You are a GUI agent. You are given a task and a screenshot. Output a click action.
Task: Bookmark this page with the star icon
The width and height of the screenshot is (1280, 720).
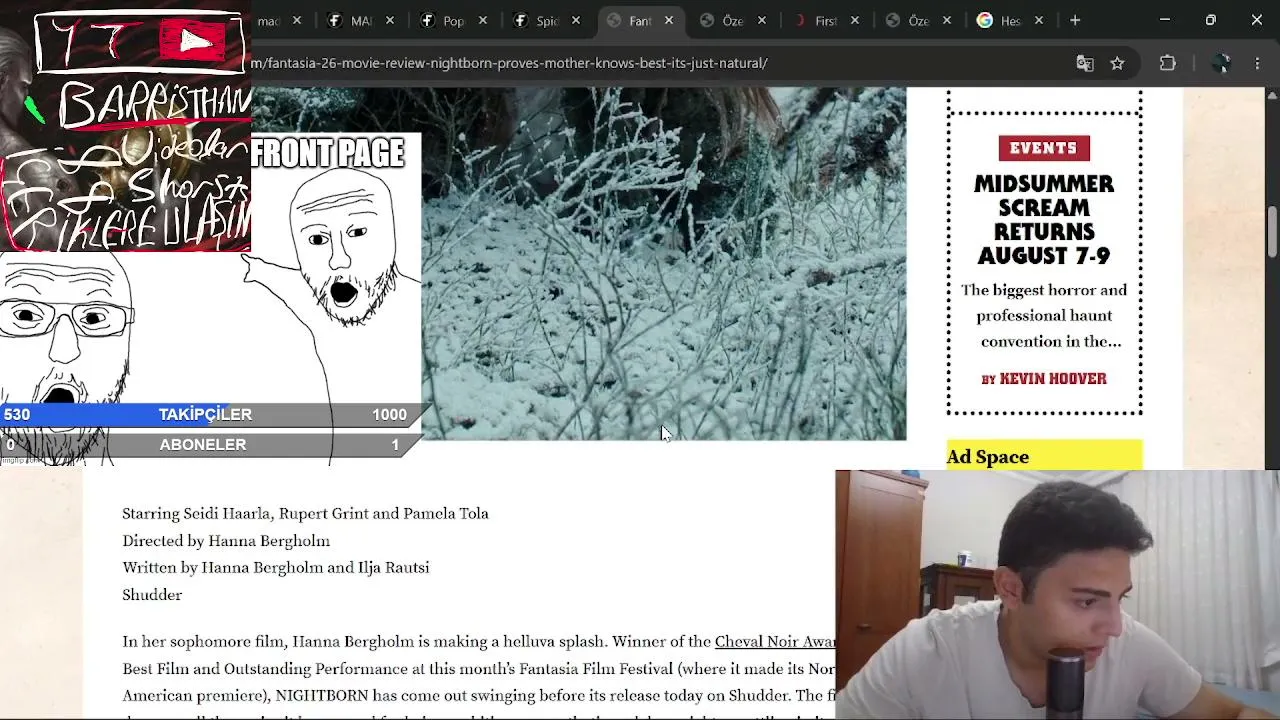tap(1117, 63)
